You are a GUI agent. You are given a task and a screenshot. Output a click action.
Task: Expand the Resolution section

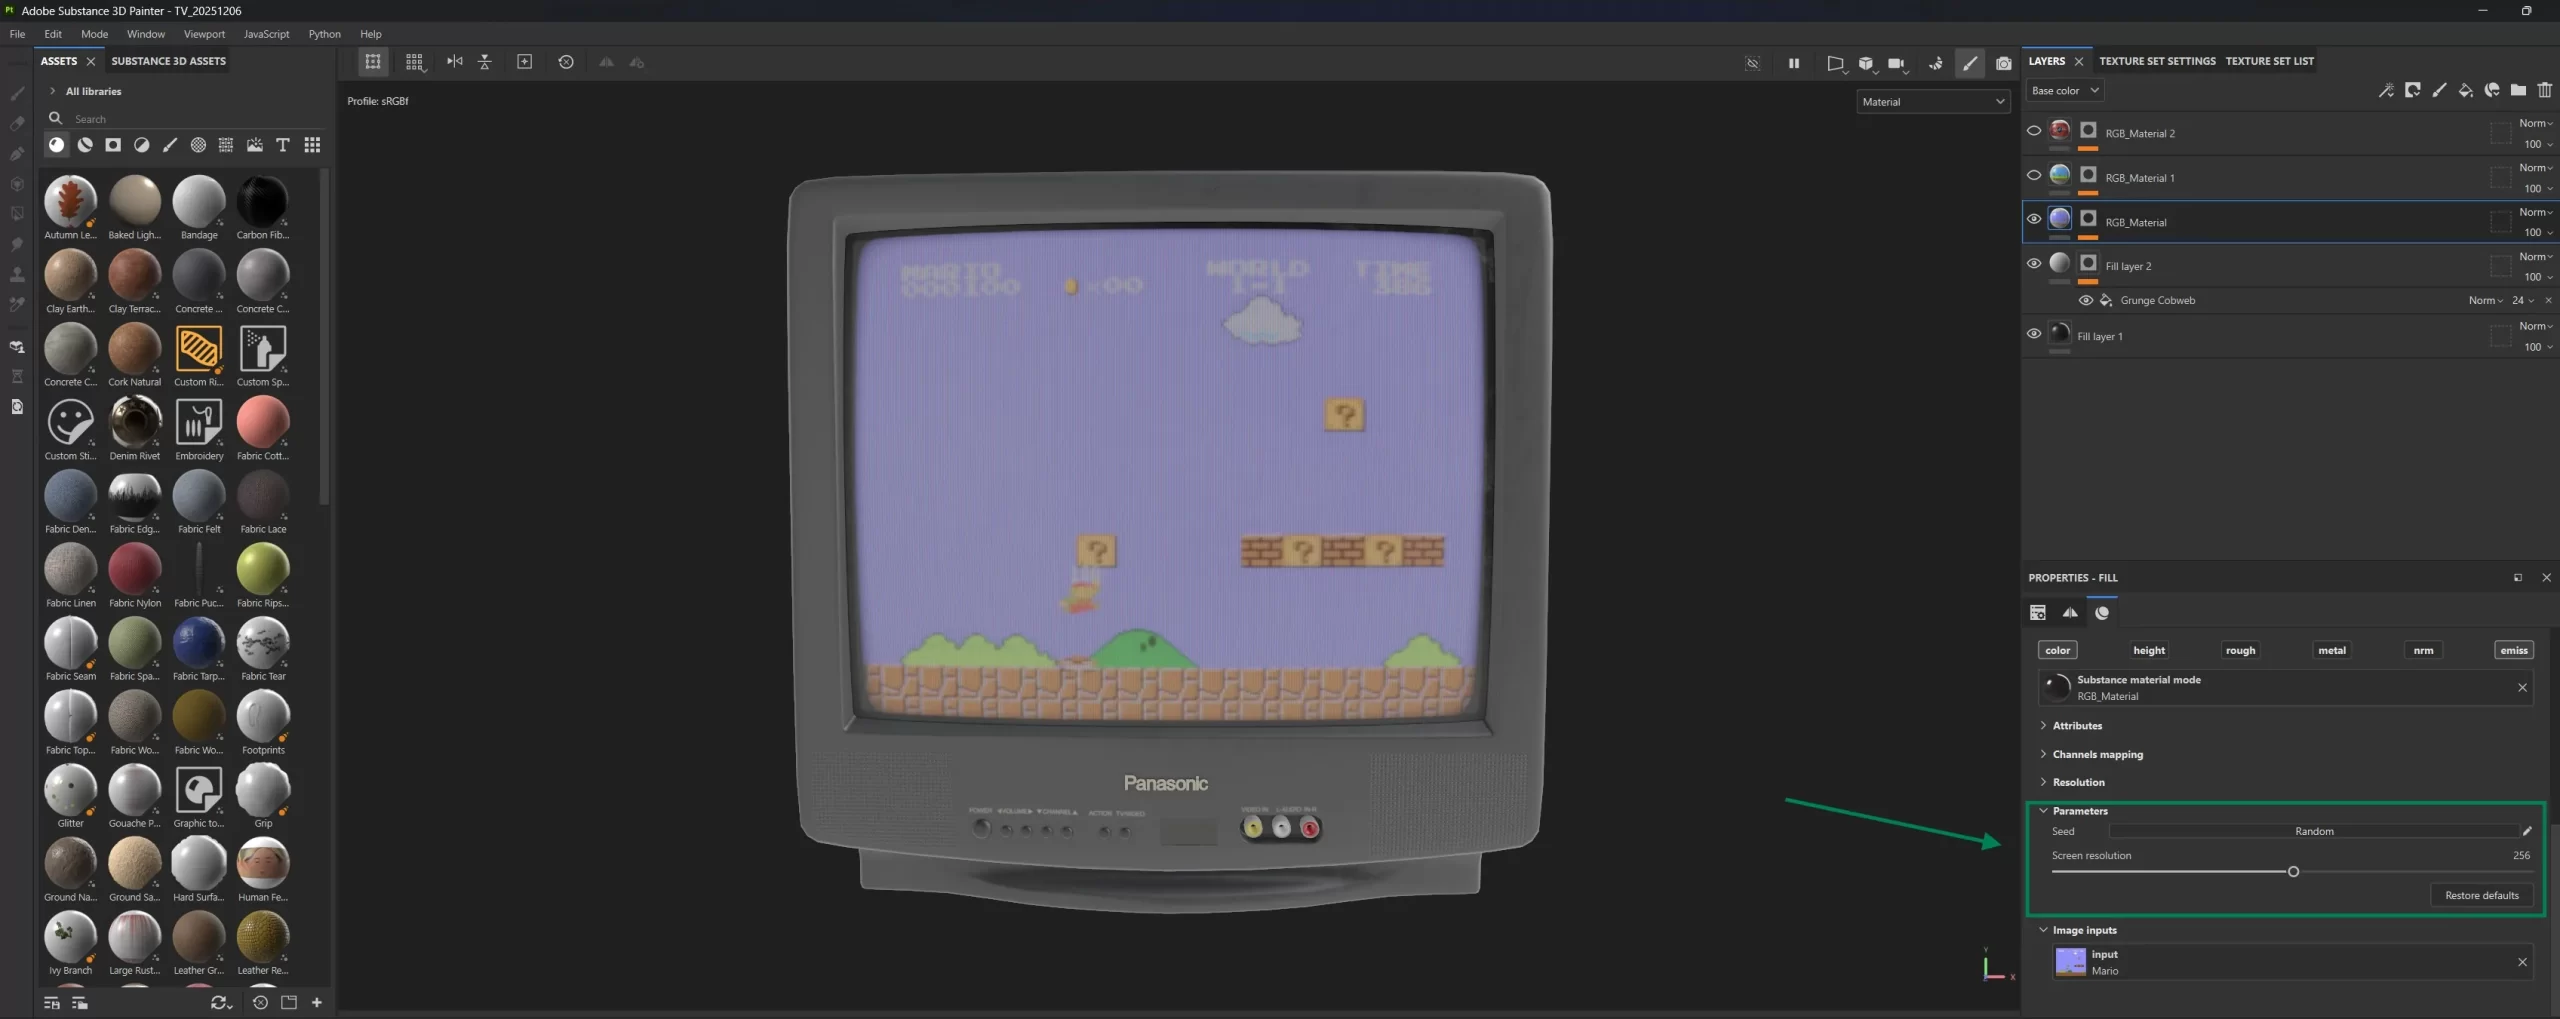[2078, 783]
